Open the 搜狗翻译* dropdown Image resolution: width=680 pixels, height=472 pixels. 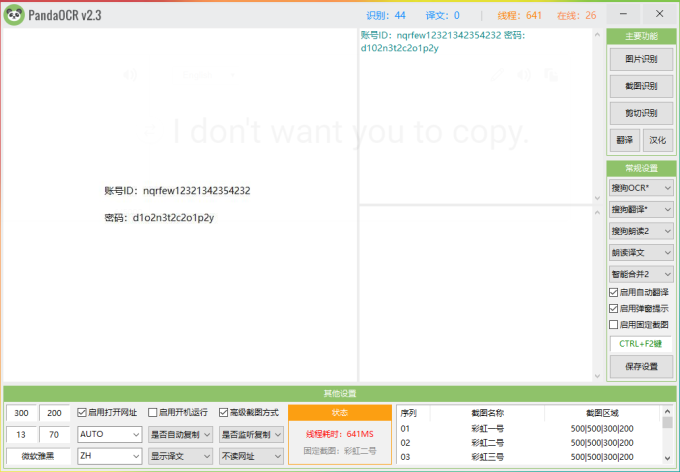641,210
